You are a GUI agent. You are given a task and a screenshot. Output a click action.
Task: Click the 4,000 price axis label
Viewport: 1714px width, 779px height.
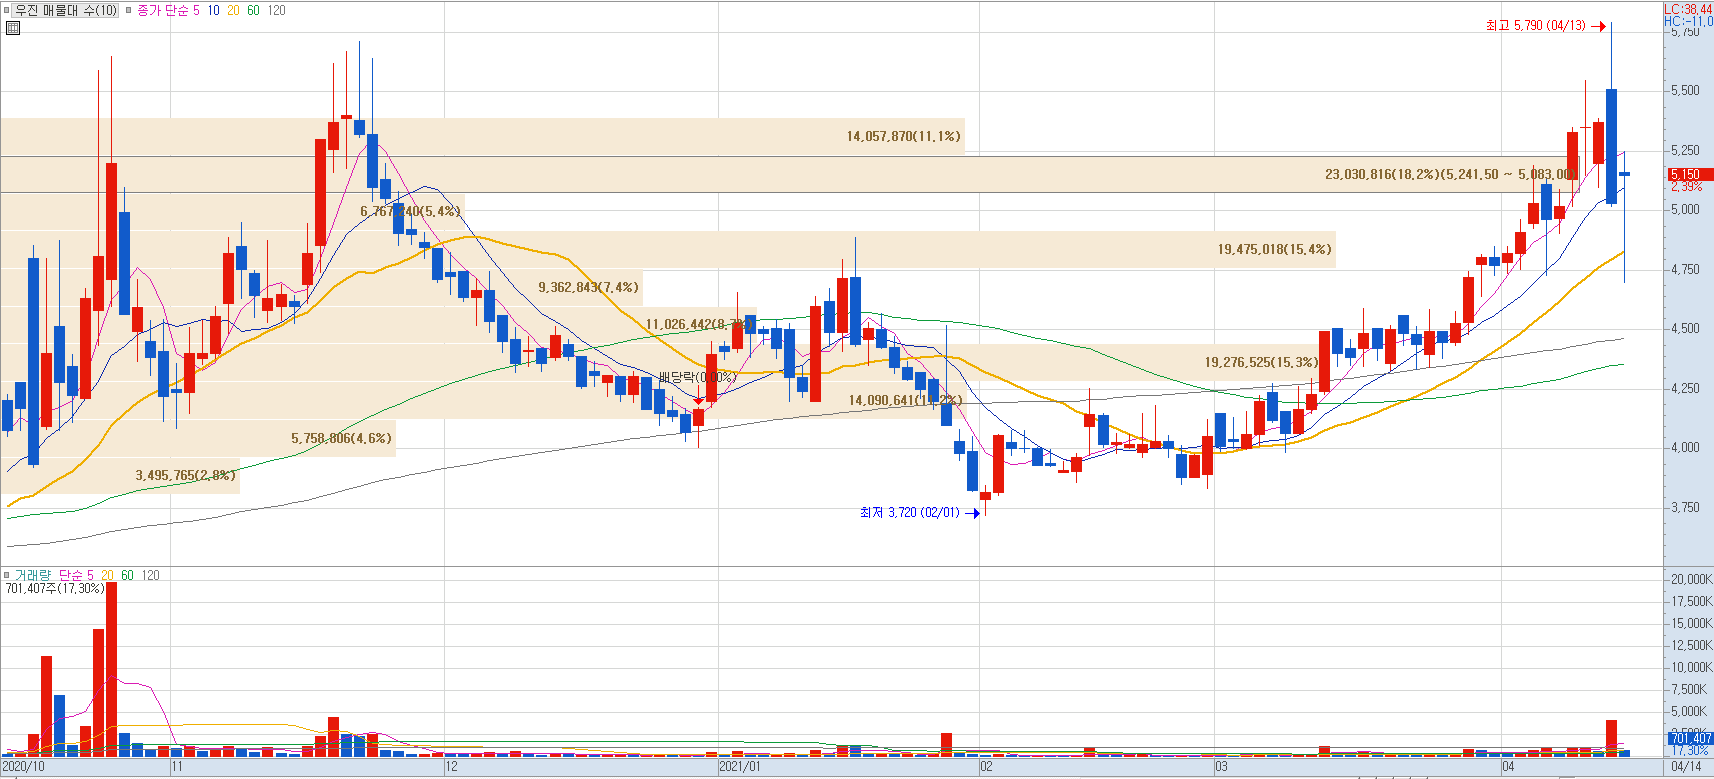pyautogui.click(x=1685, y=447)
